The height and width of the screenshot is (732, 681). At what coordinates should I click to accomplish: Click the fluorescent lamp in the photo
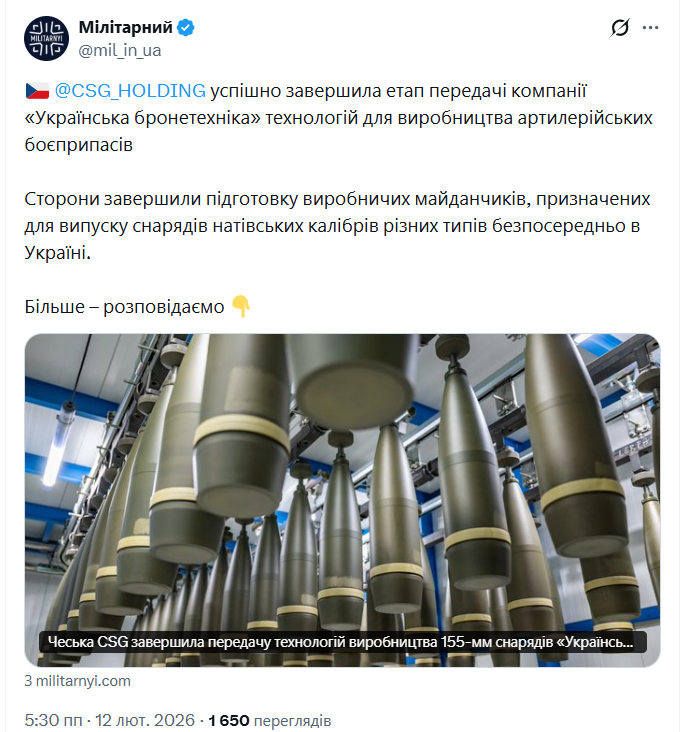point(58,443)
